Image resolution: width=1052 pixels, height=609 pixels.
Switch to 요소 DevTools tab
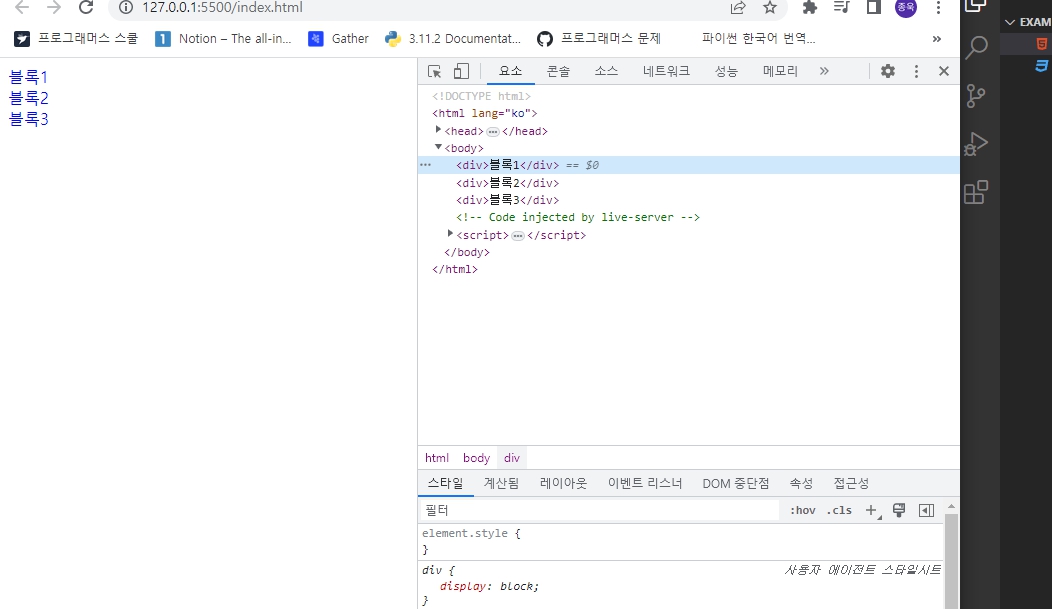tap(510, 71)
